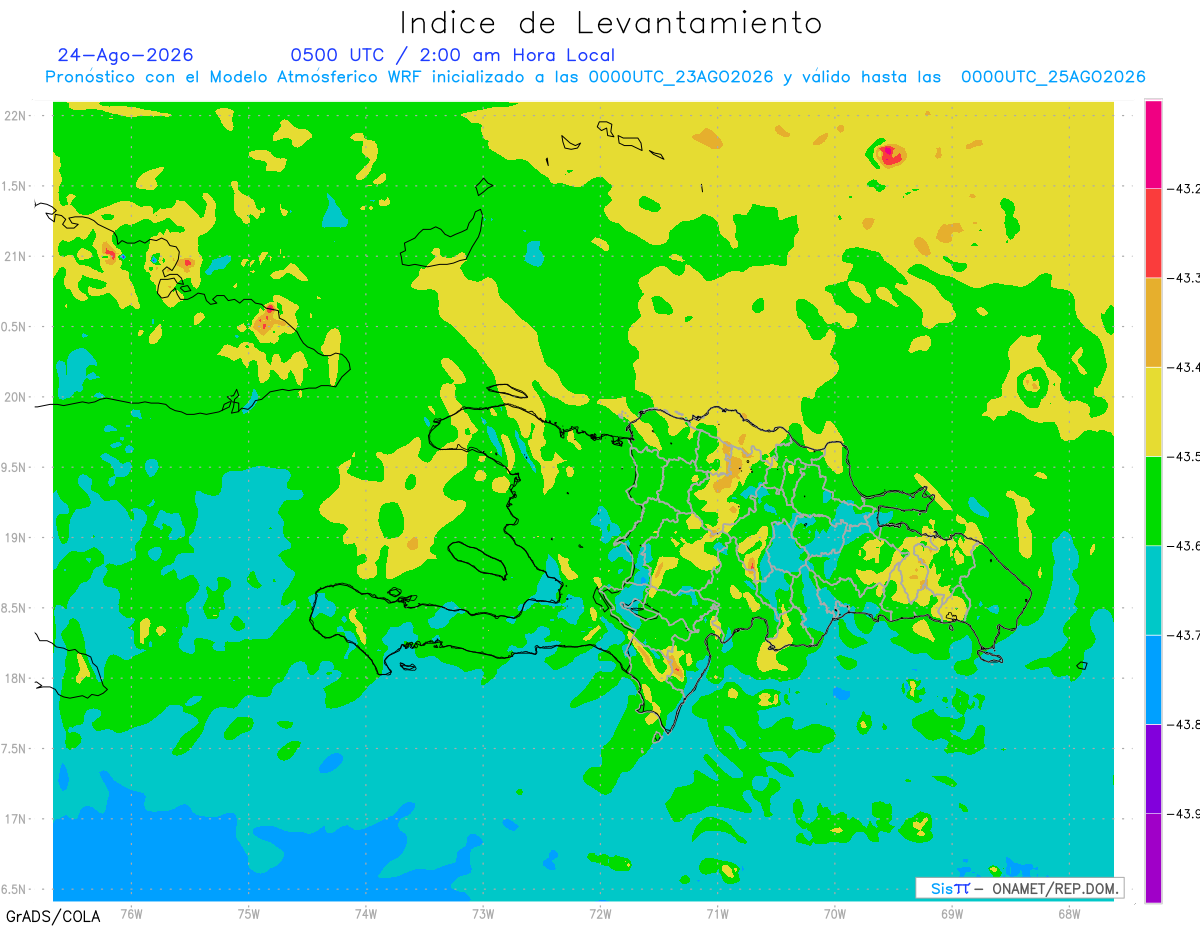
Task: Click the "Pronóstico con el Modelo Atmosférico WRF" forecast line
Action: click(595, 77)
